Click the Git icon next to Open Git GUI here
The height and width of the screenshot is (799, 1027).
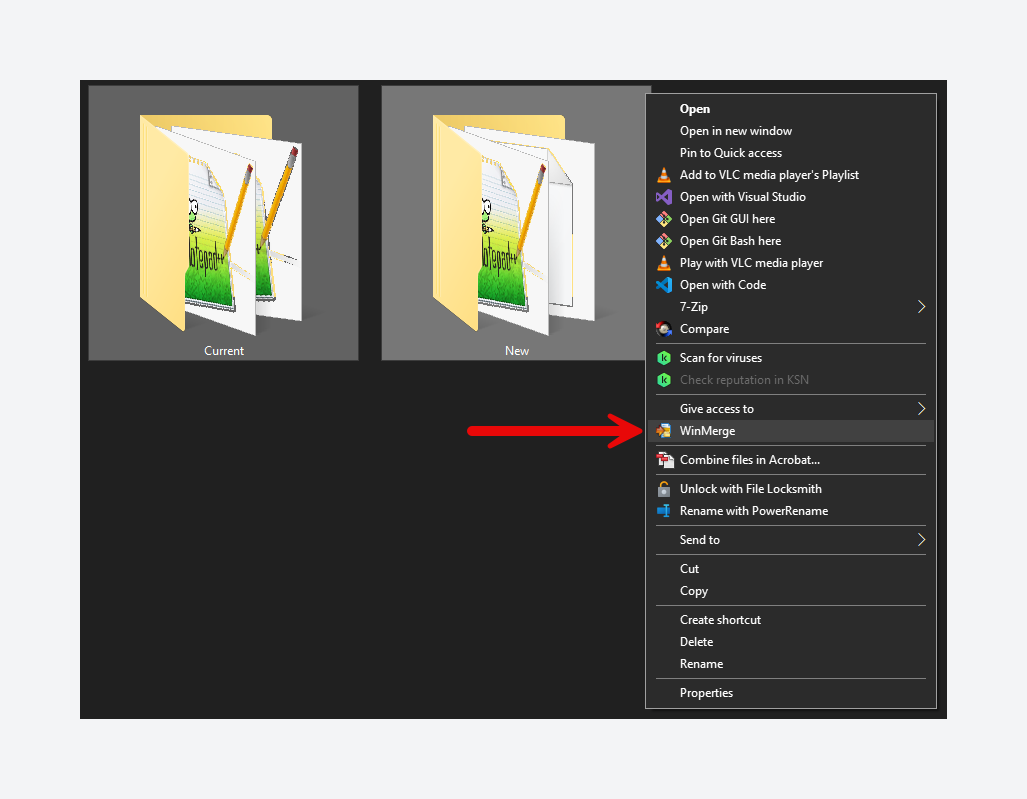coord(663,219)
